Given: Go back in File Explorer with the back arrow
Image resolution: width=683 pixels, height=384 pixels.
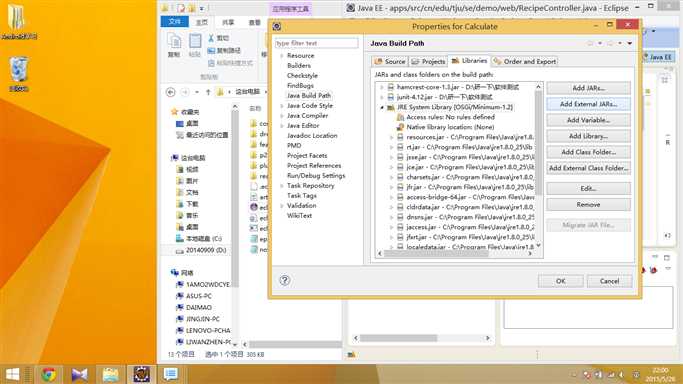Looking at the screenshot, I should (x=171, y=92).
